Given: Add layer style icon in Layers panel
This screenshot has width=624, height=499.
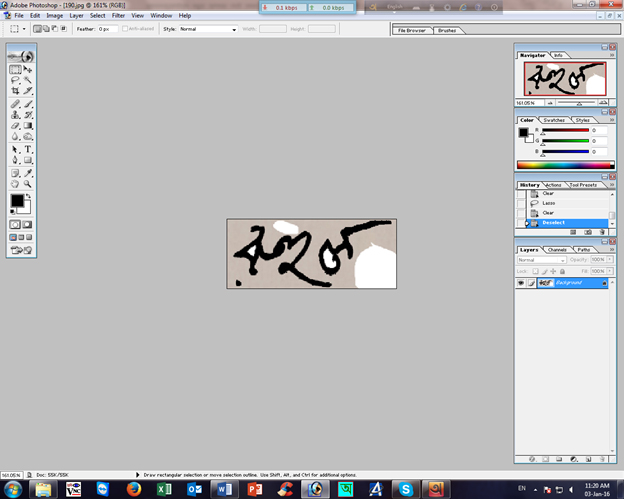Looking at the screenshot, I should [532, 459].
